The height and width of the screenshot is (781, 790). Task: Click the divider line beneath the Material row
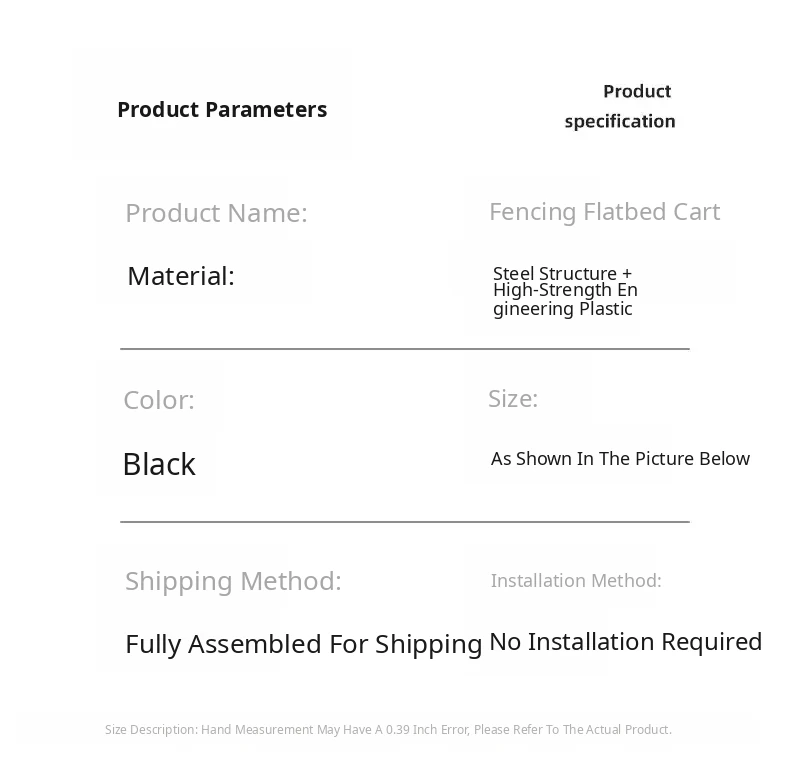[404, 349]
